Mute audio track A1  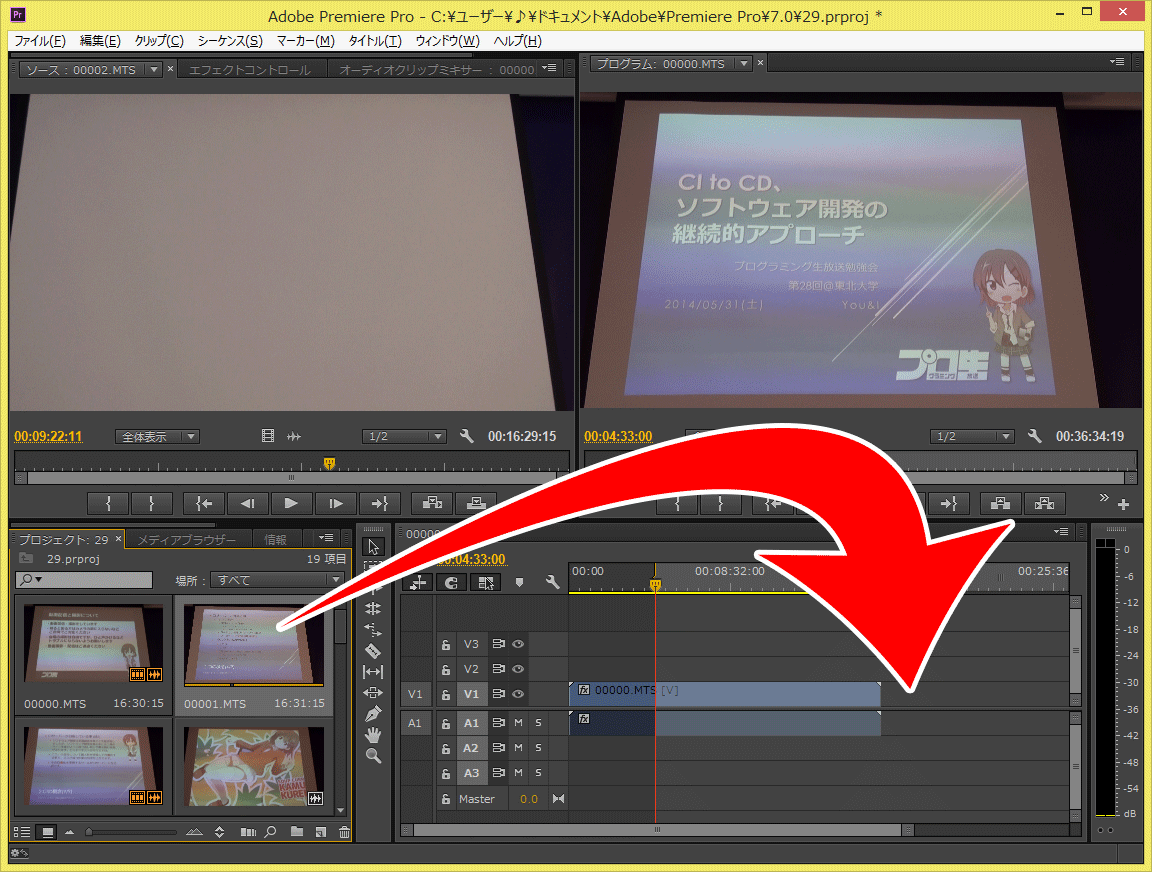point(518,722)
